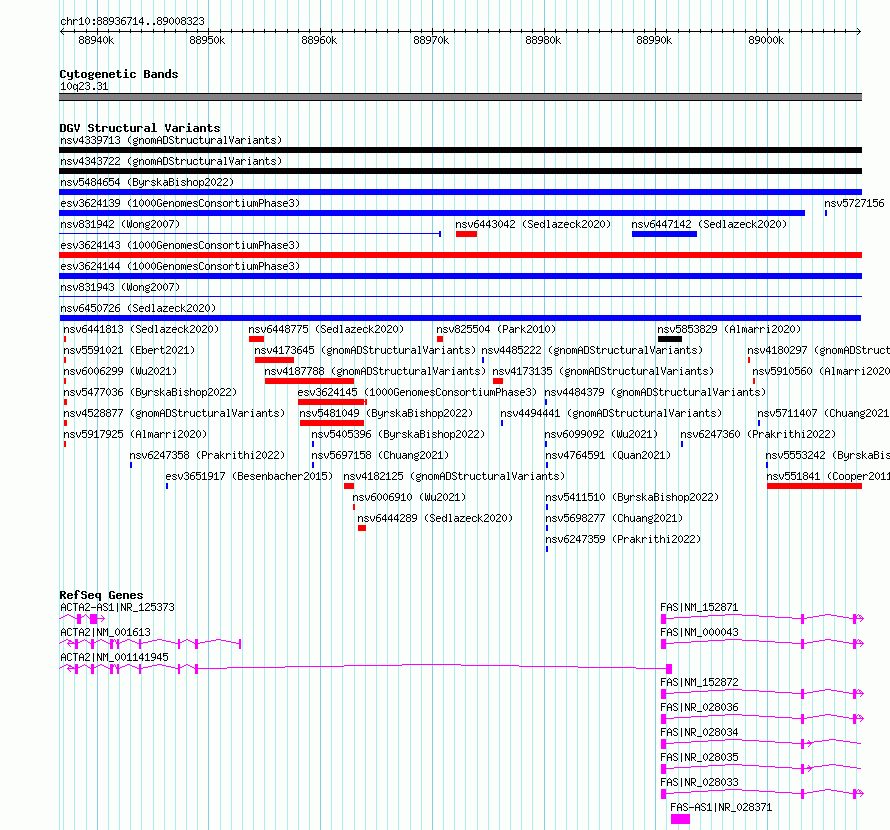Viewport: 890px width, 830px height.
Task: Click nsv5411510 (ByrskaBishop2022) label
Action: (x=632, y=497)
